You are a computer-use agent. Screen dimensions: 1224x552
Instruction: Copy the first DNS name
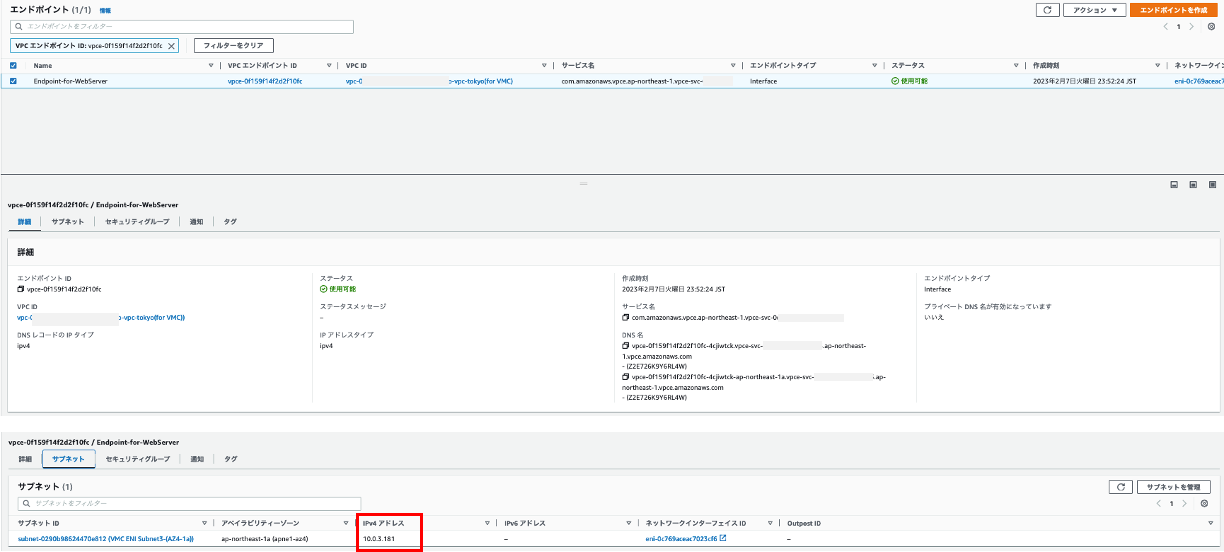(625, 346)
